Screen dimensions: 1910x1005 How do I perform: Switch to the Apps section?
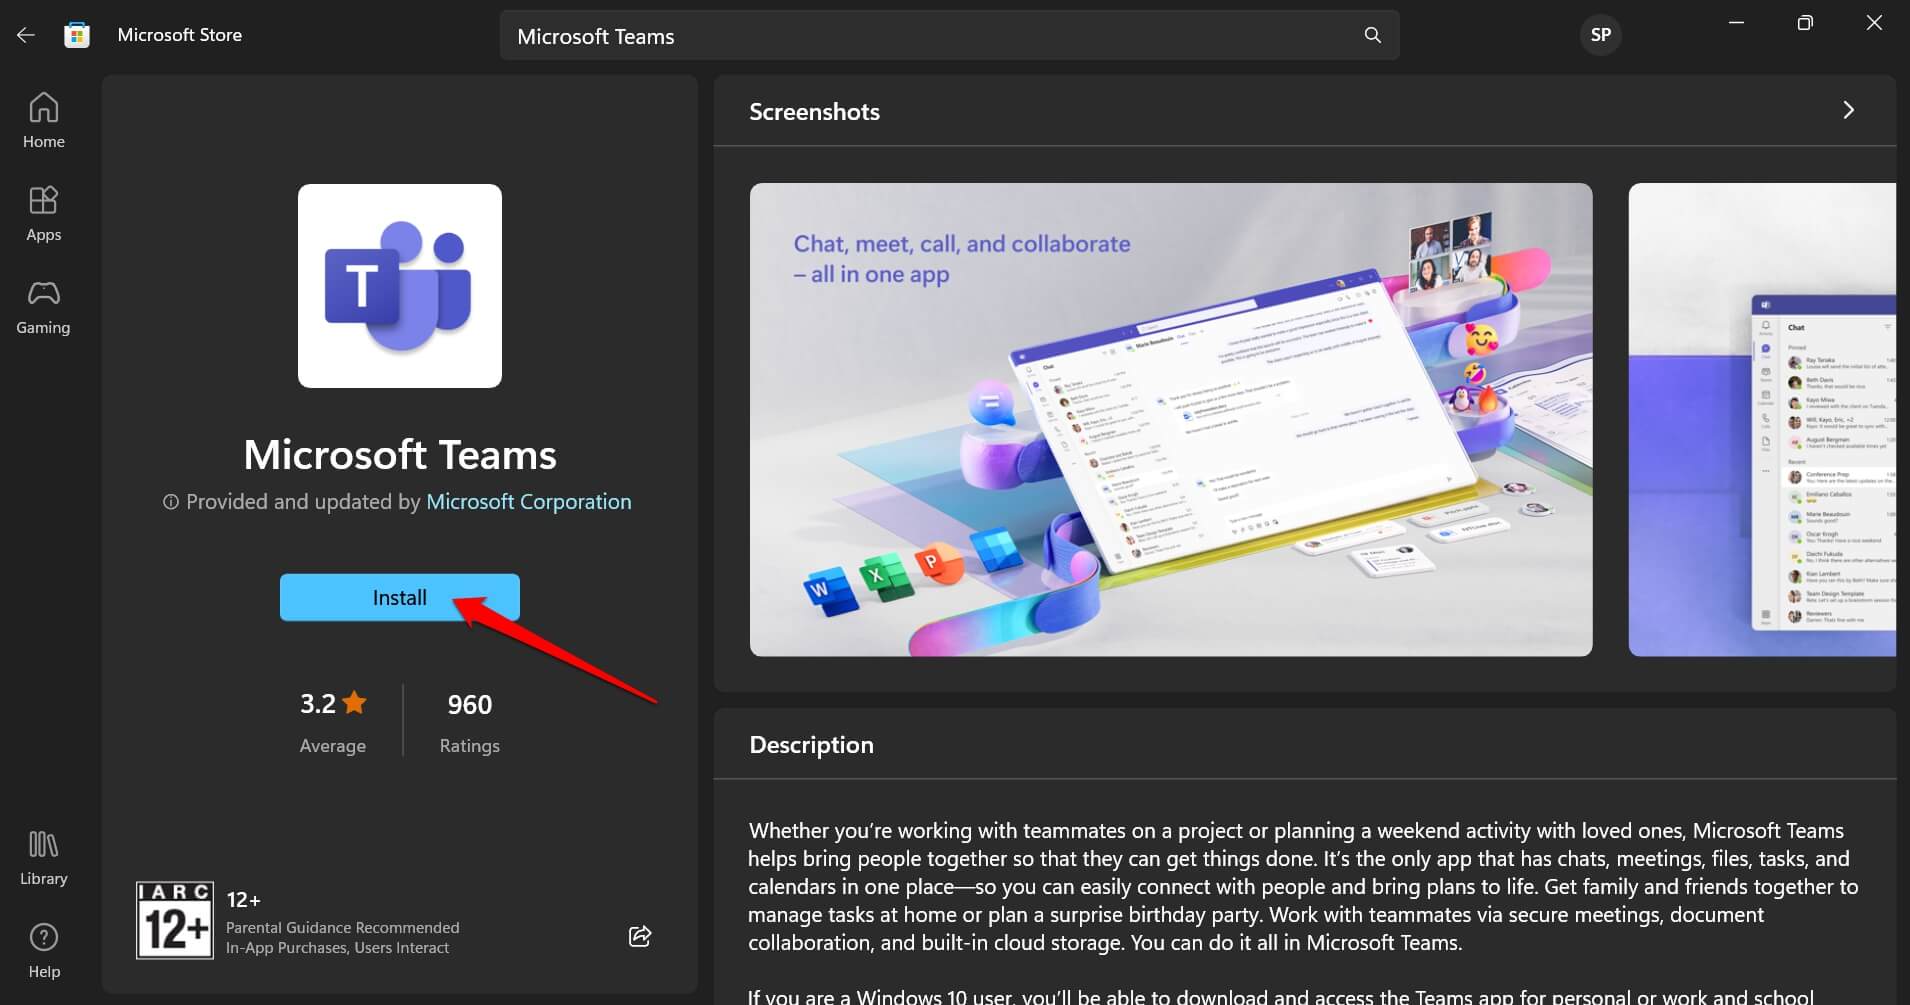43,212
